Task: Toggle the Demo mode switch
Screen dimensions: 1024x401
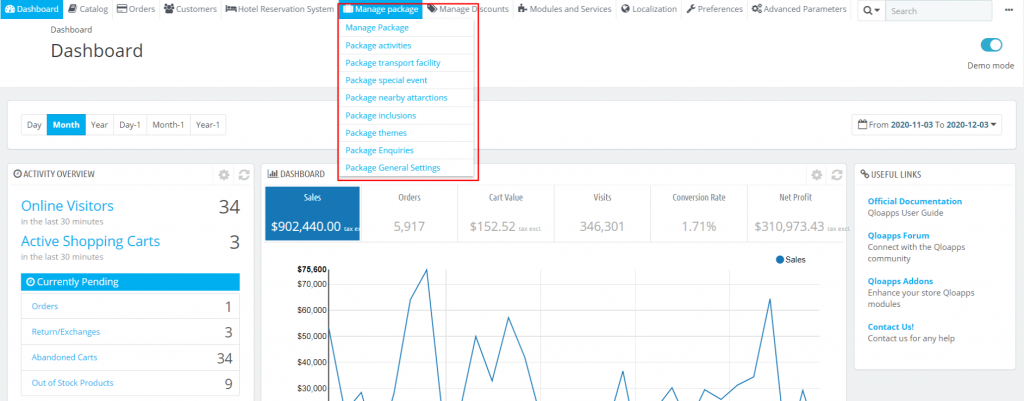Action: pos(991,45)
